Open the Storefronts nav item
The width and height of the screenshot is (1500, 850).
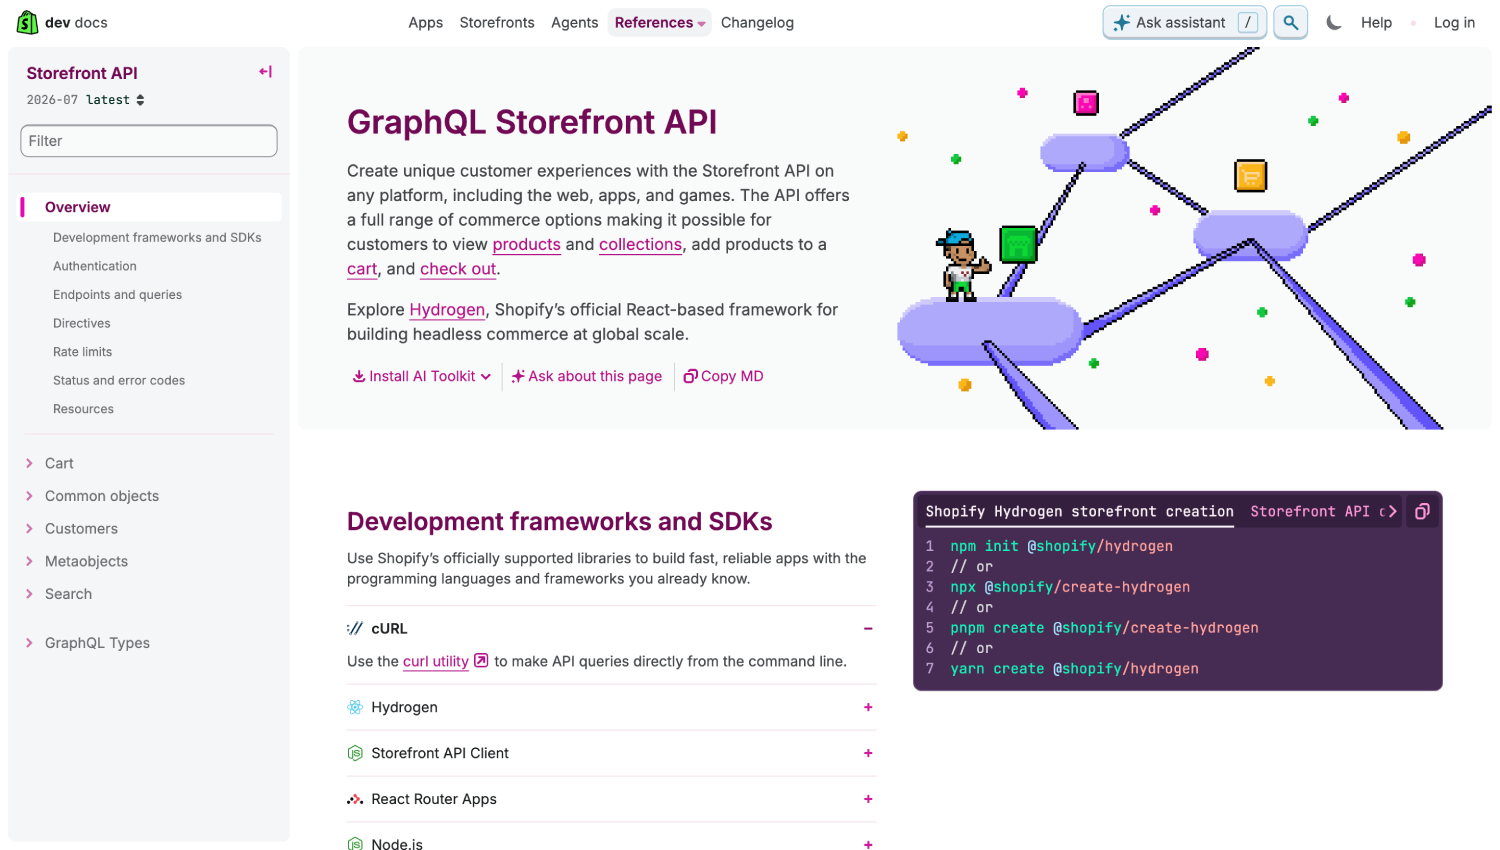(497, 22)
